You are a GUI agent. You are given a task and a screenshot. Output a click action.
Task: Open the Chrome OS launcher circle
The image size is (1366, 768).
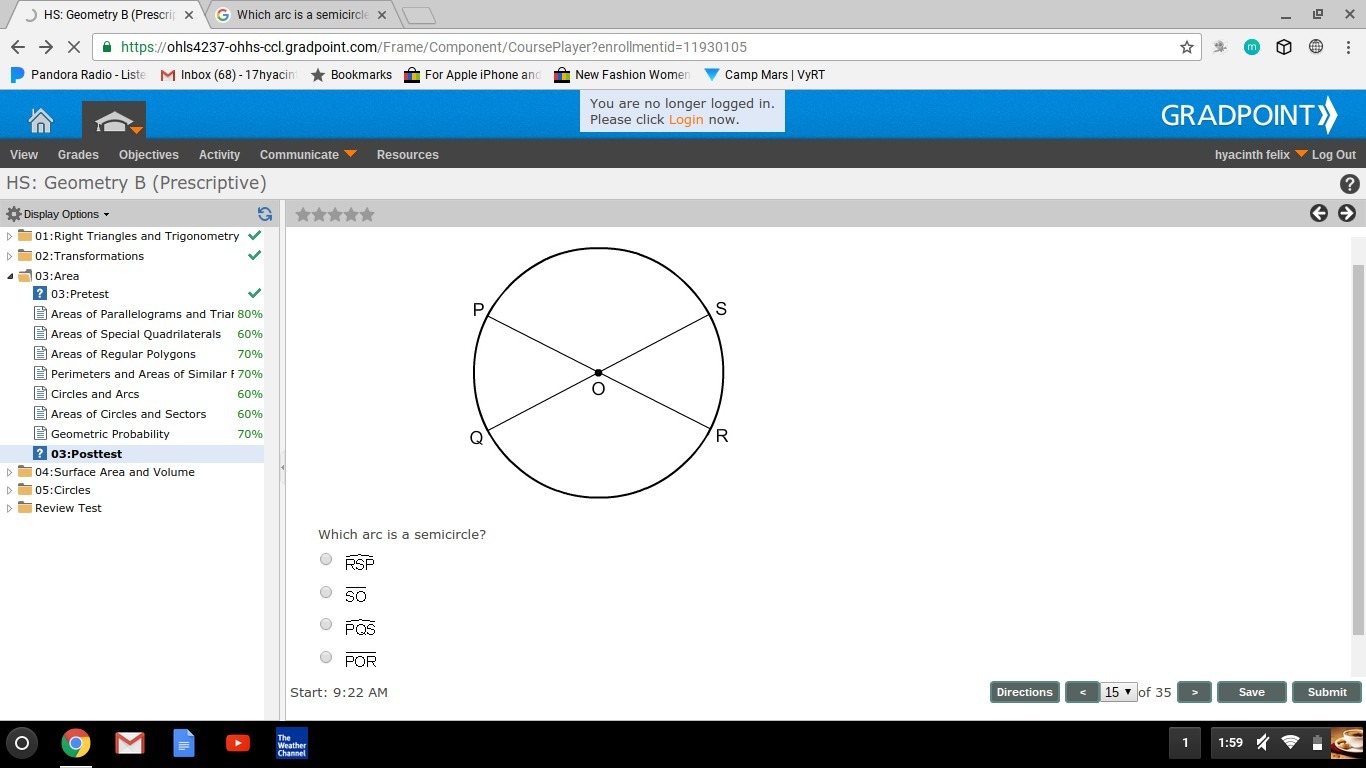coord(22,743)
